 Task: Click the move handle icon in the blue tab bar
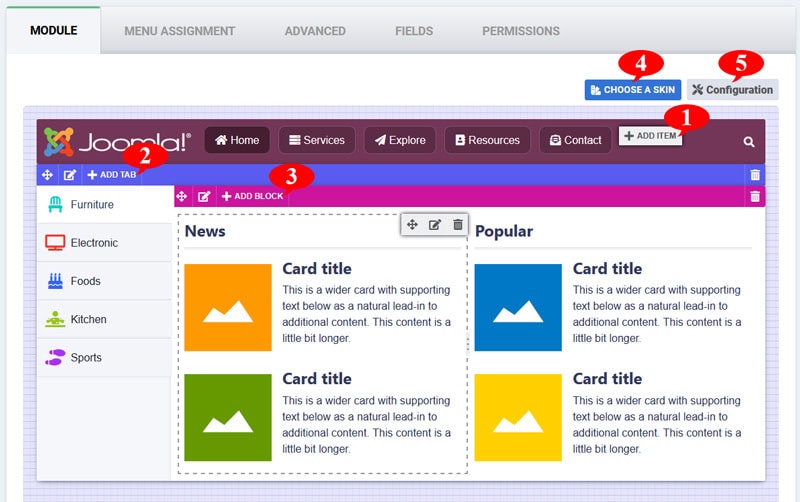[x=47, y=175]
